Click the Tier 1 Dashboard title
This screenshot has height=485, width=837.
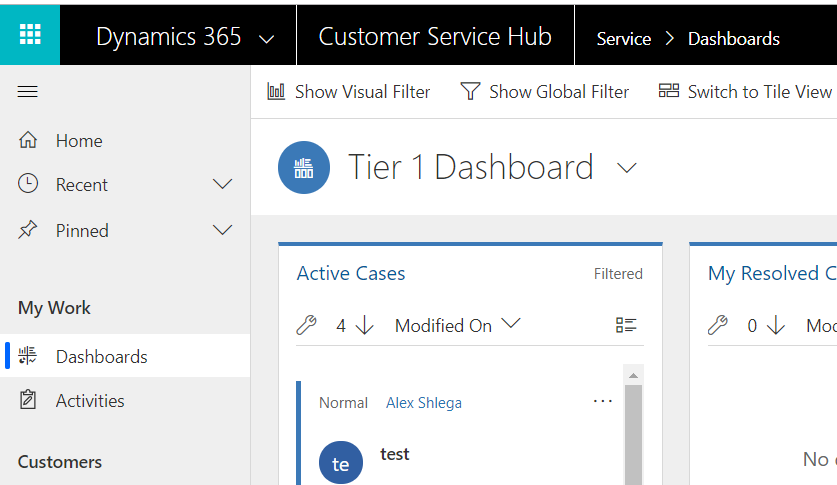pyautogui.click(x=471, y=167)
